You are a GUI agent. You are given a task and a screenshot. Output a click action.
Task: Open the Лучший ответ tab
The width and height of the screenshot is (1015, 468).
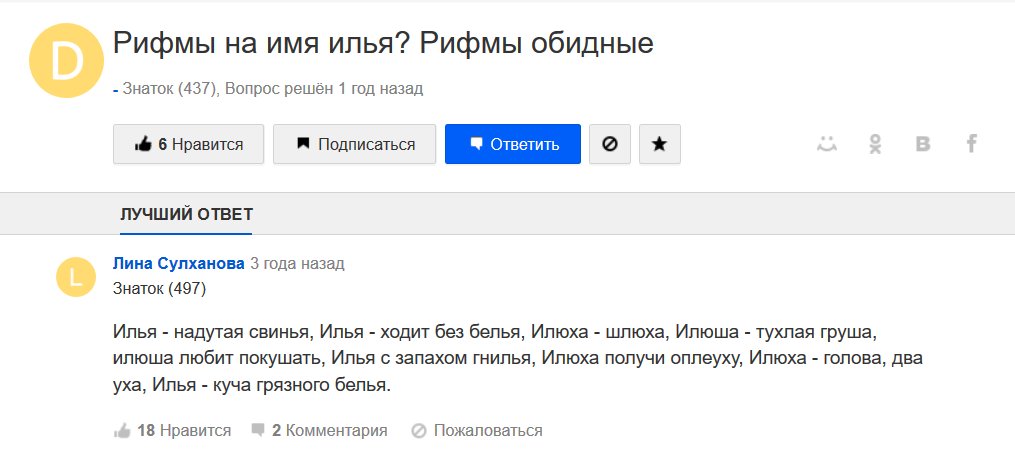(x=186, y=214)
